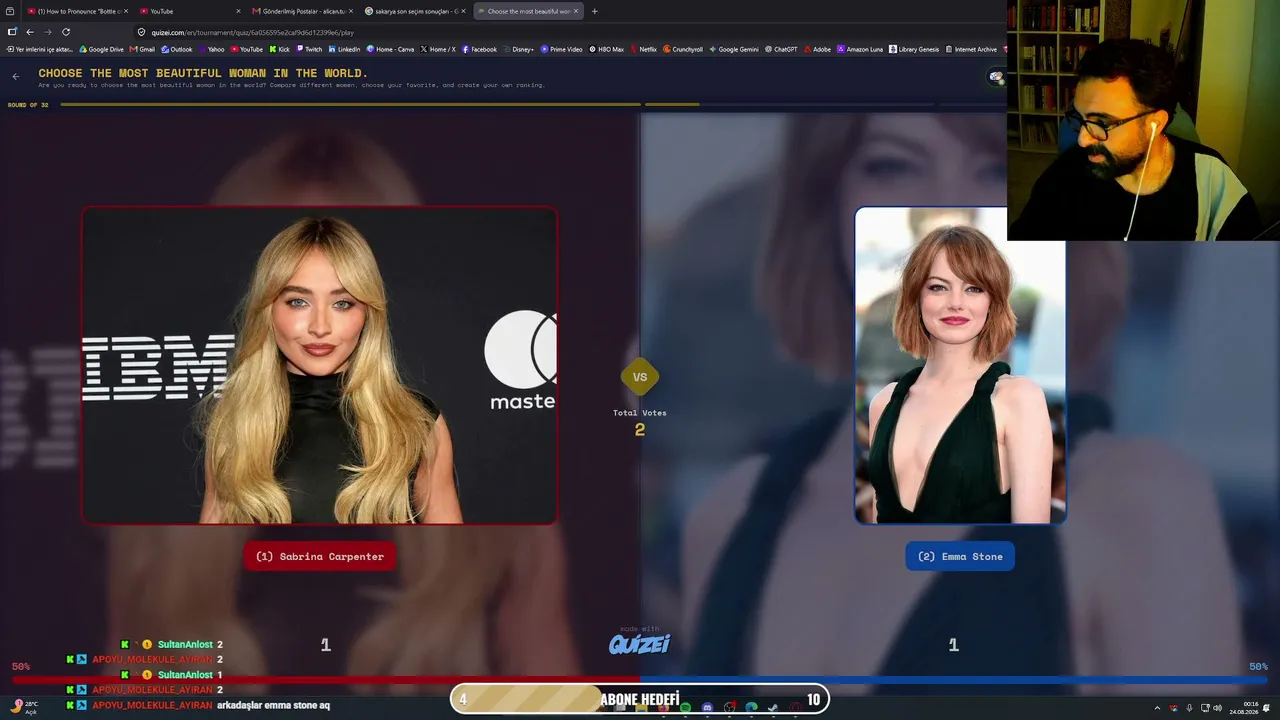This screenshot has width=1280, height=720.
Task: Vote for Sabrina Carpenter button
Action: click(320, 556)
